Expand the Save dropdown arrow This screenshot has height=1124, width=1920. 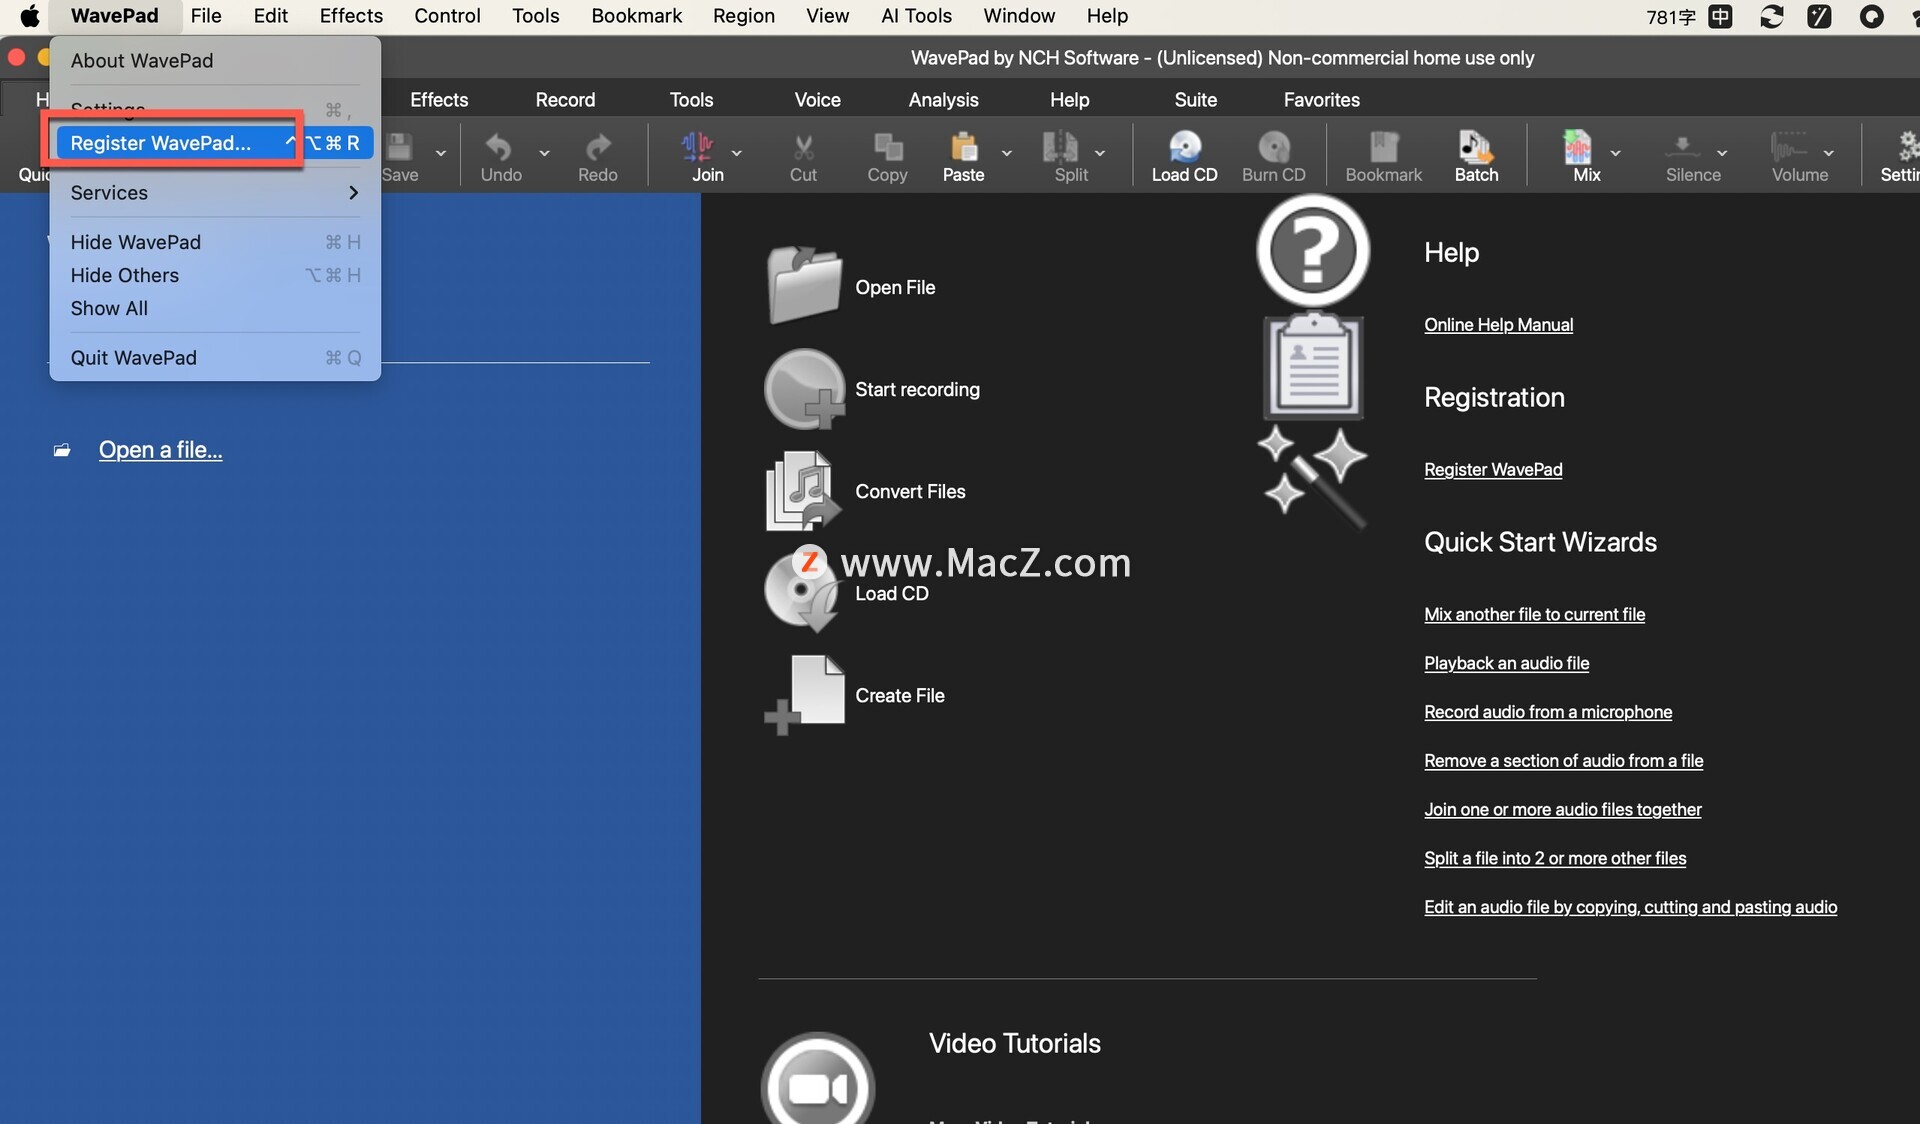440,153
